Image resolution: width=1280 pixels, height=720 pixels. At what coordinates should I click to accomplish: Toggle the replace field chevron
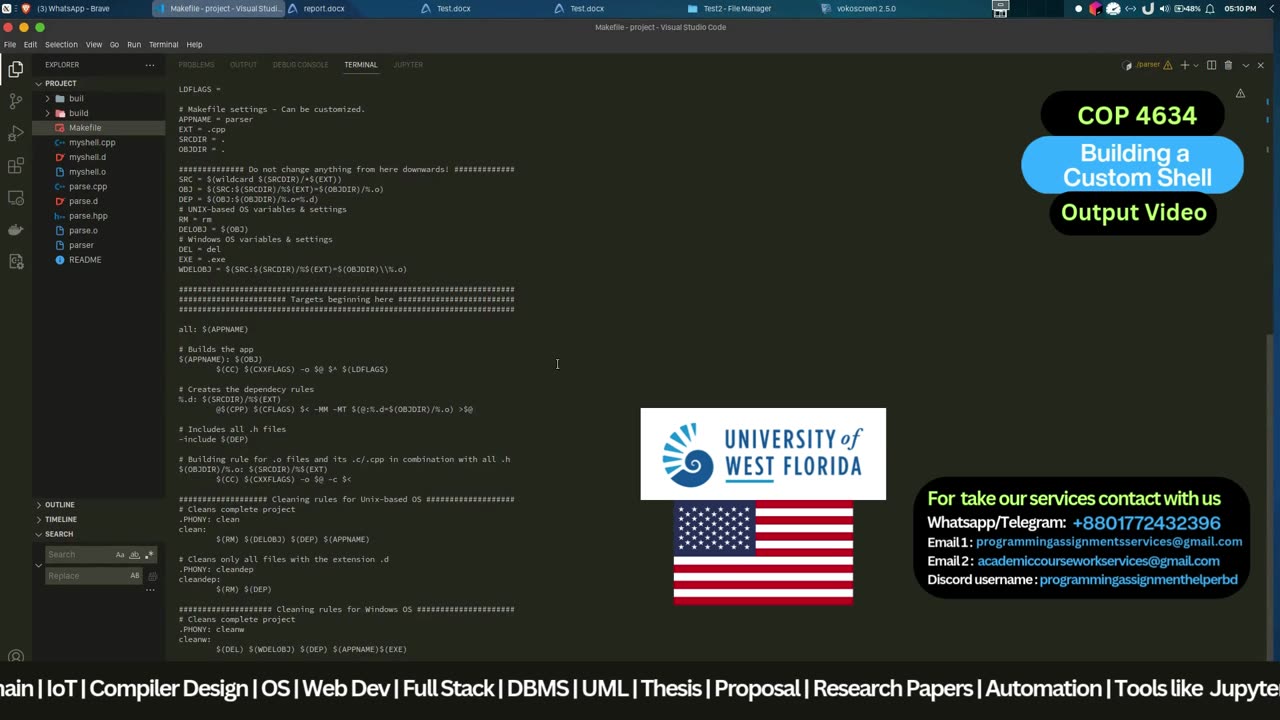pos(39,565)
